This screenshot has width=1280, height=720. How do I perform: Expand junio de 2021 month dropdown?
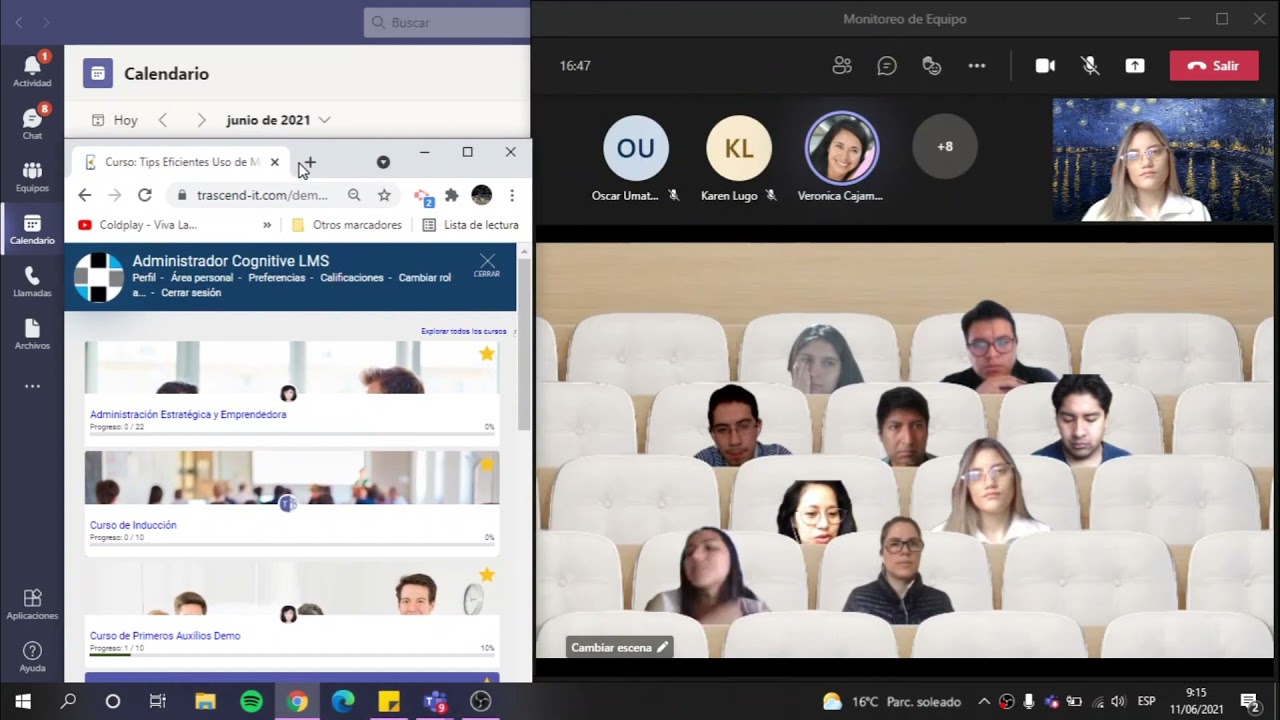(324, 120)
